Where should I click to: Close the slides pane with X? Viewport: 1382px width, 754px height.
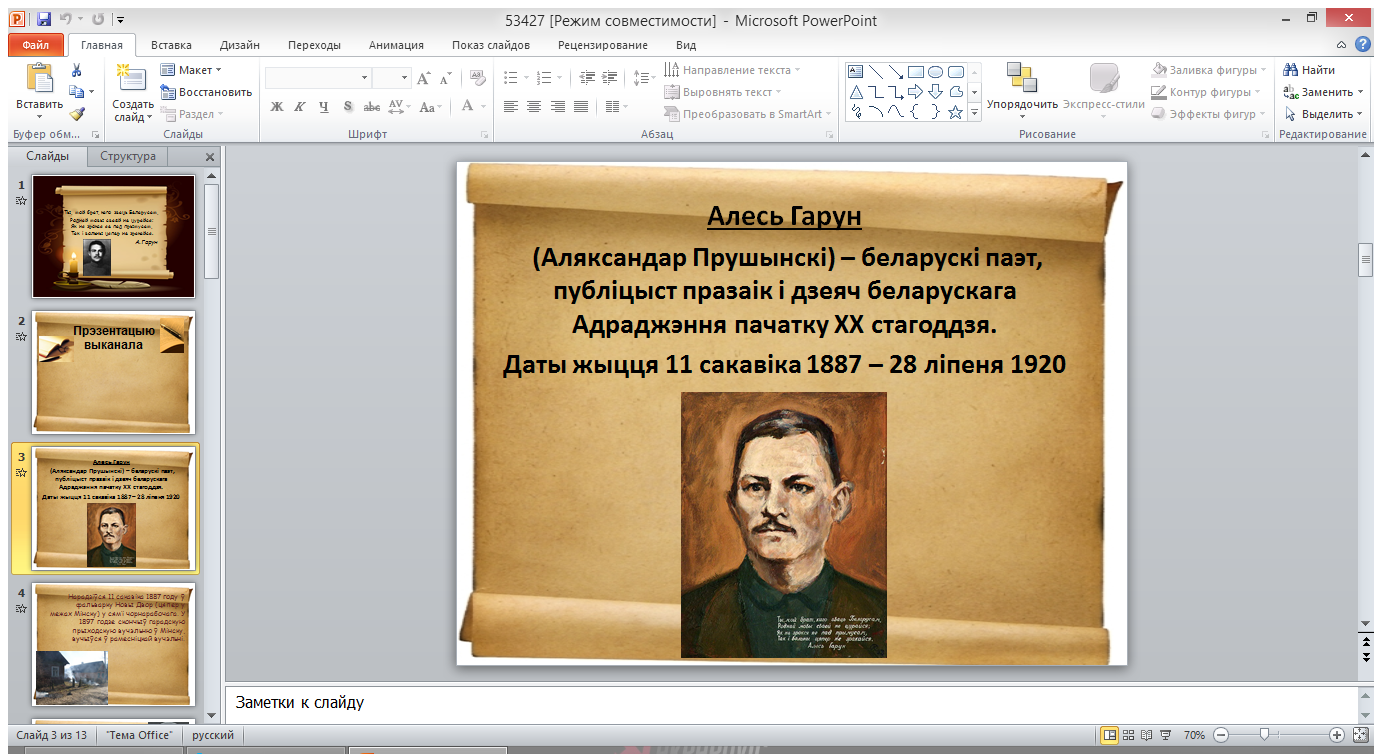pyautogui.click(x=209, y=157)
